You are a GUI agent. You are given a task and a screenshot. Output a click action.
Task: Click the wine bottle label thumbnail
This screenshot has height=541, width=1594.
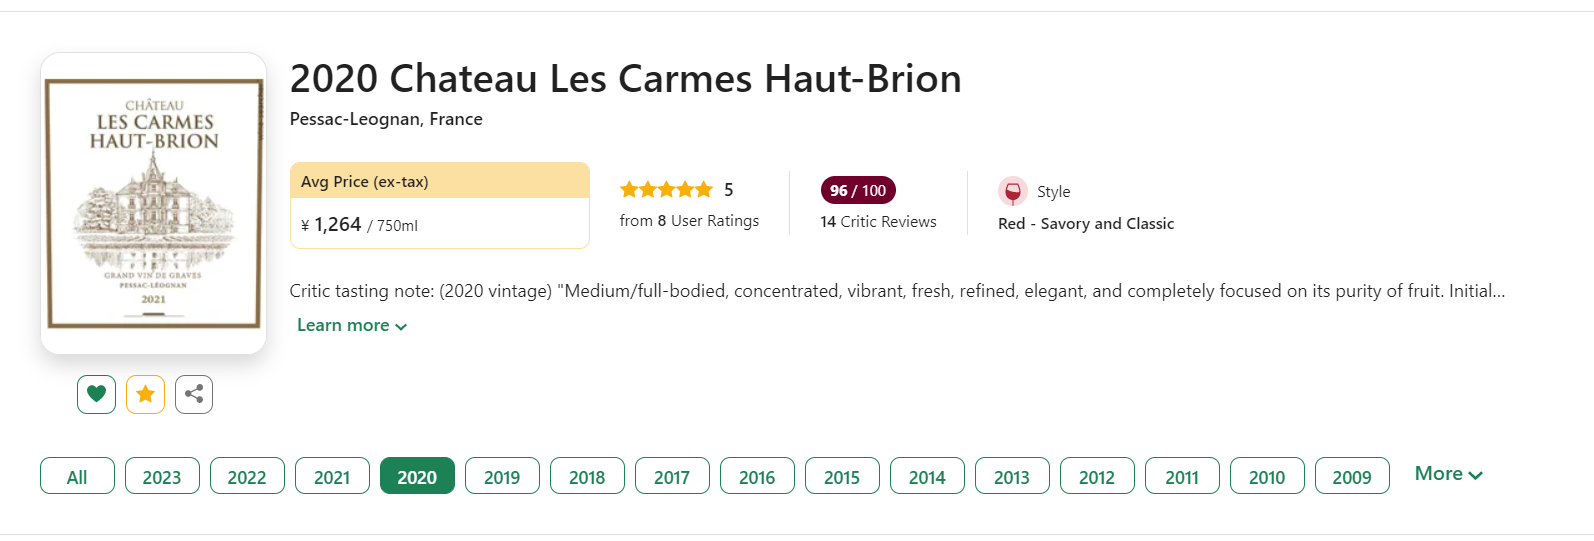pos(154,203)
